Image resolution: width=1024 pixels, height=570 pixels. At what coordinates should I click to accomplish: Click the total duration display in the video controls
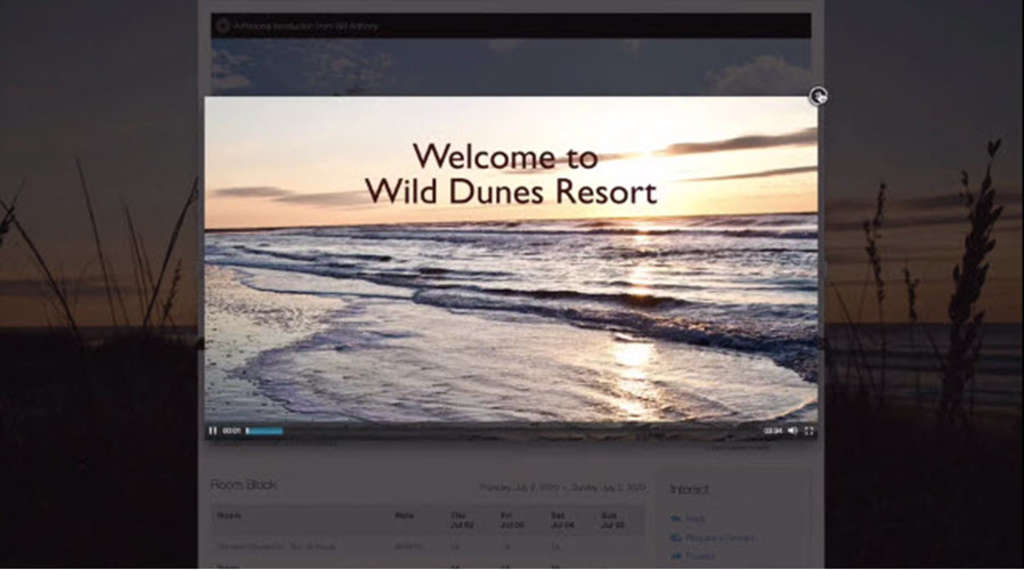772,431
